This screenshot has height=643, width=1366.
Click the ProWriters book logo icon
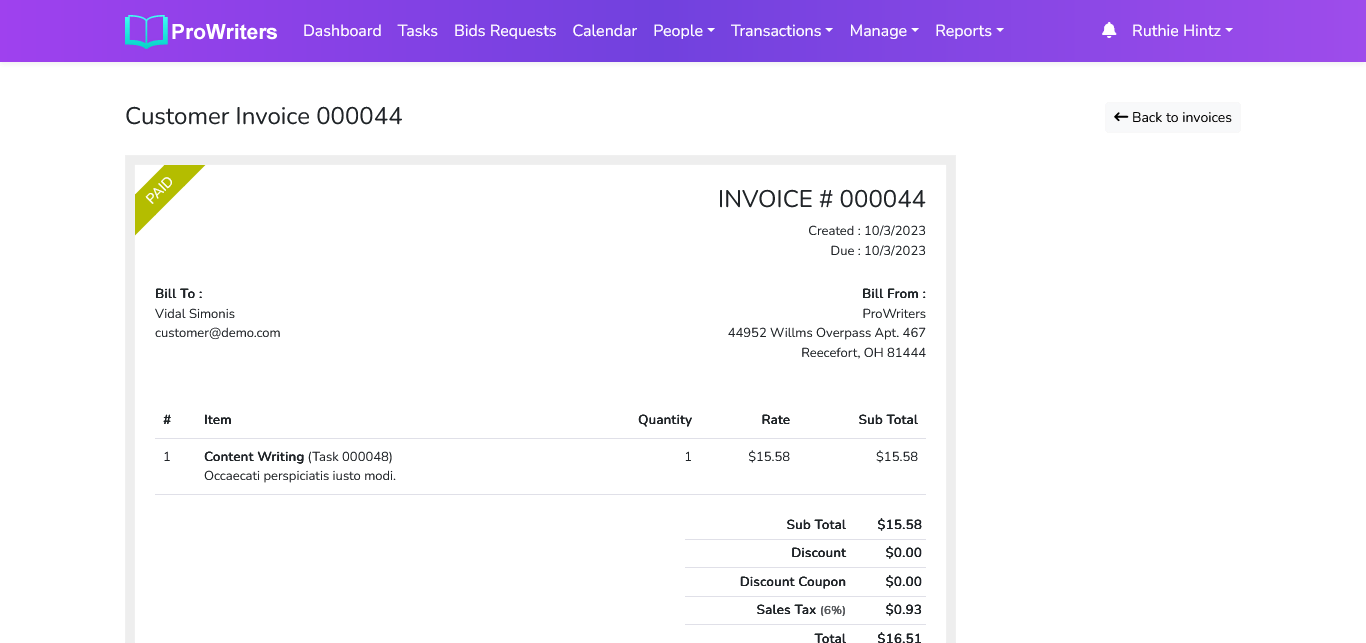pos(146,31)
